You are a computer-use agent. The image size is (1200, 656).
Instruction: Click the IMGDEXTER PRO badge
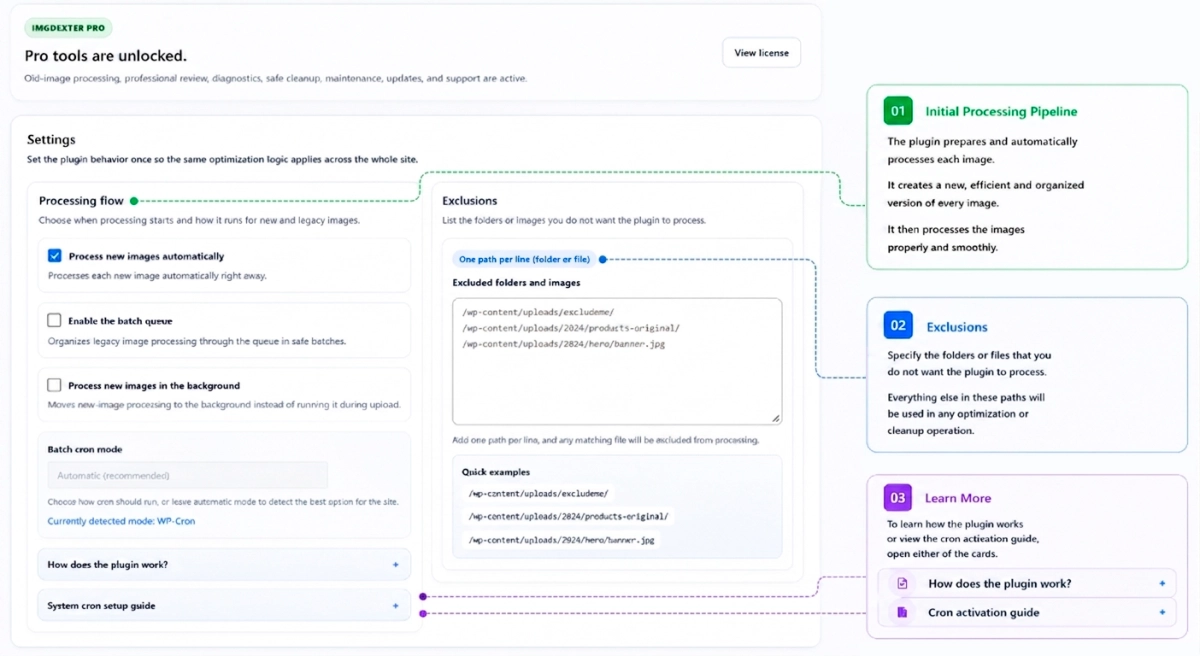click(x=68, y=28)
